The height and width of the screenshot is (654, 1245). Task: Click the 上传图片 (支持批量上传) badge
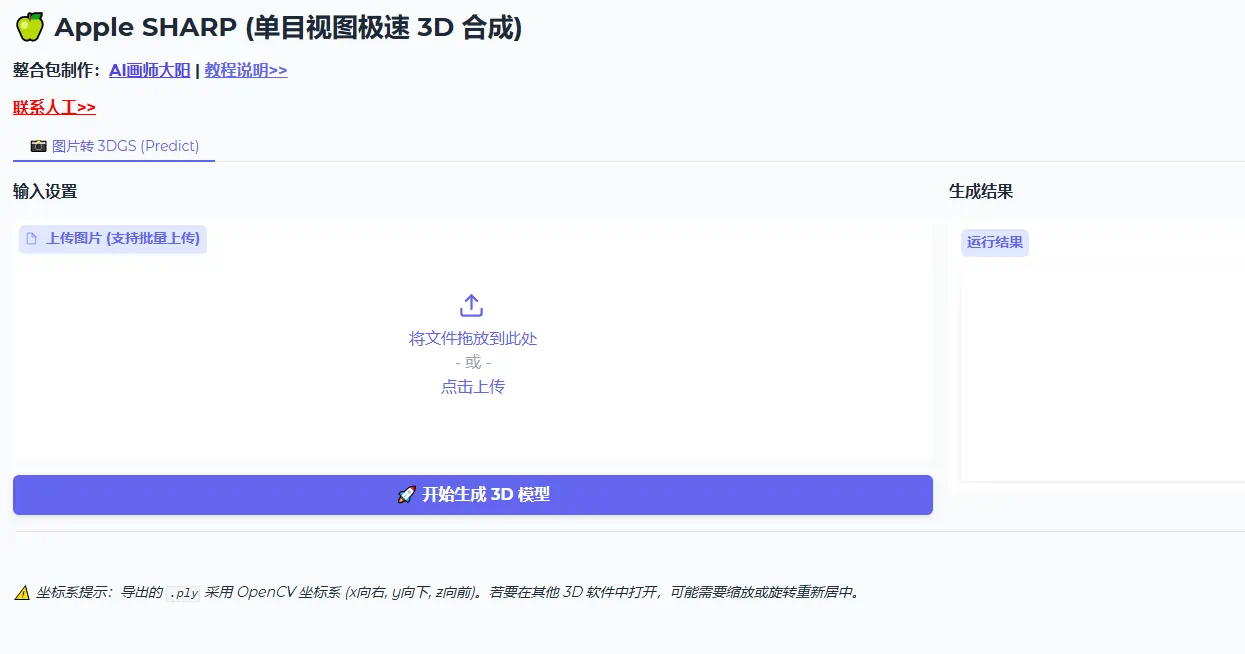(112, 239)
